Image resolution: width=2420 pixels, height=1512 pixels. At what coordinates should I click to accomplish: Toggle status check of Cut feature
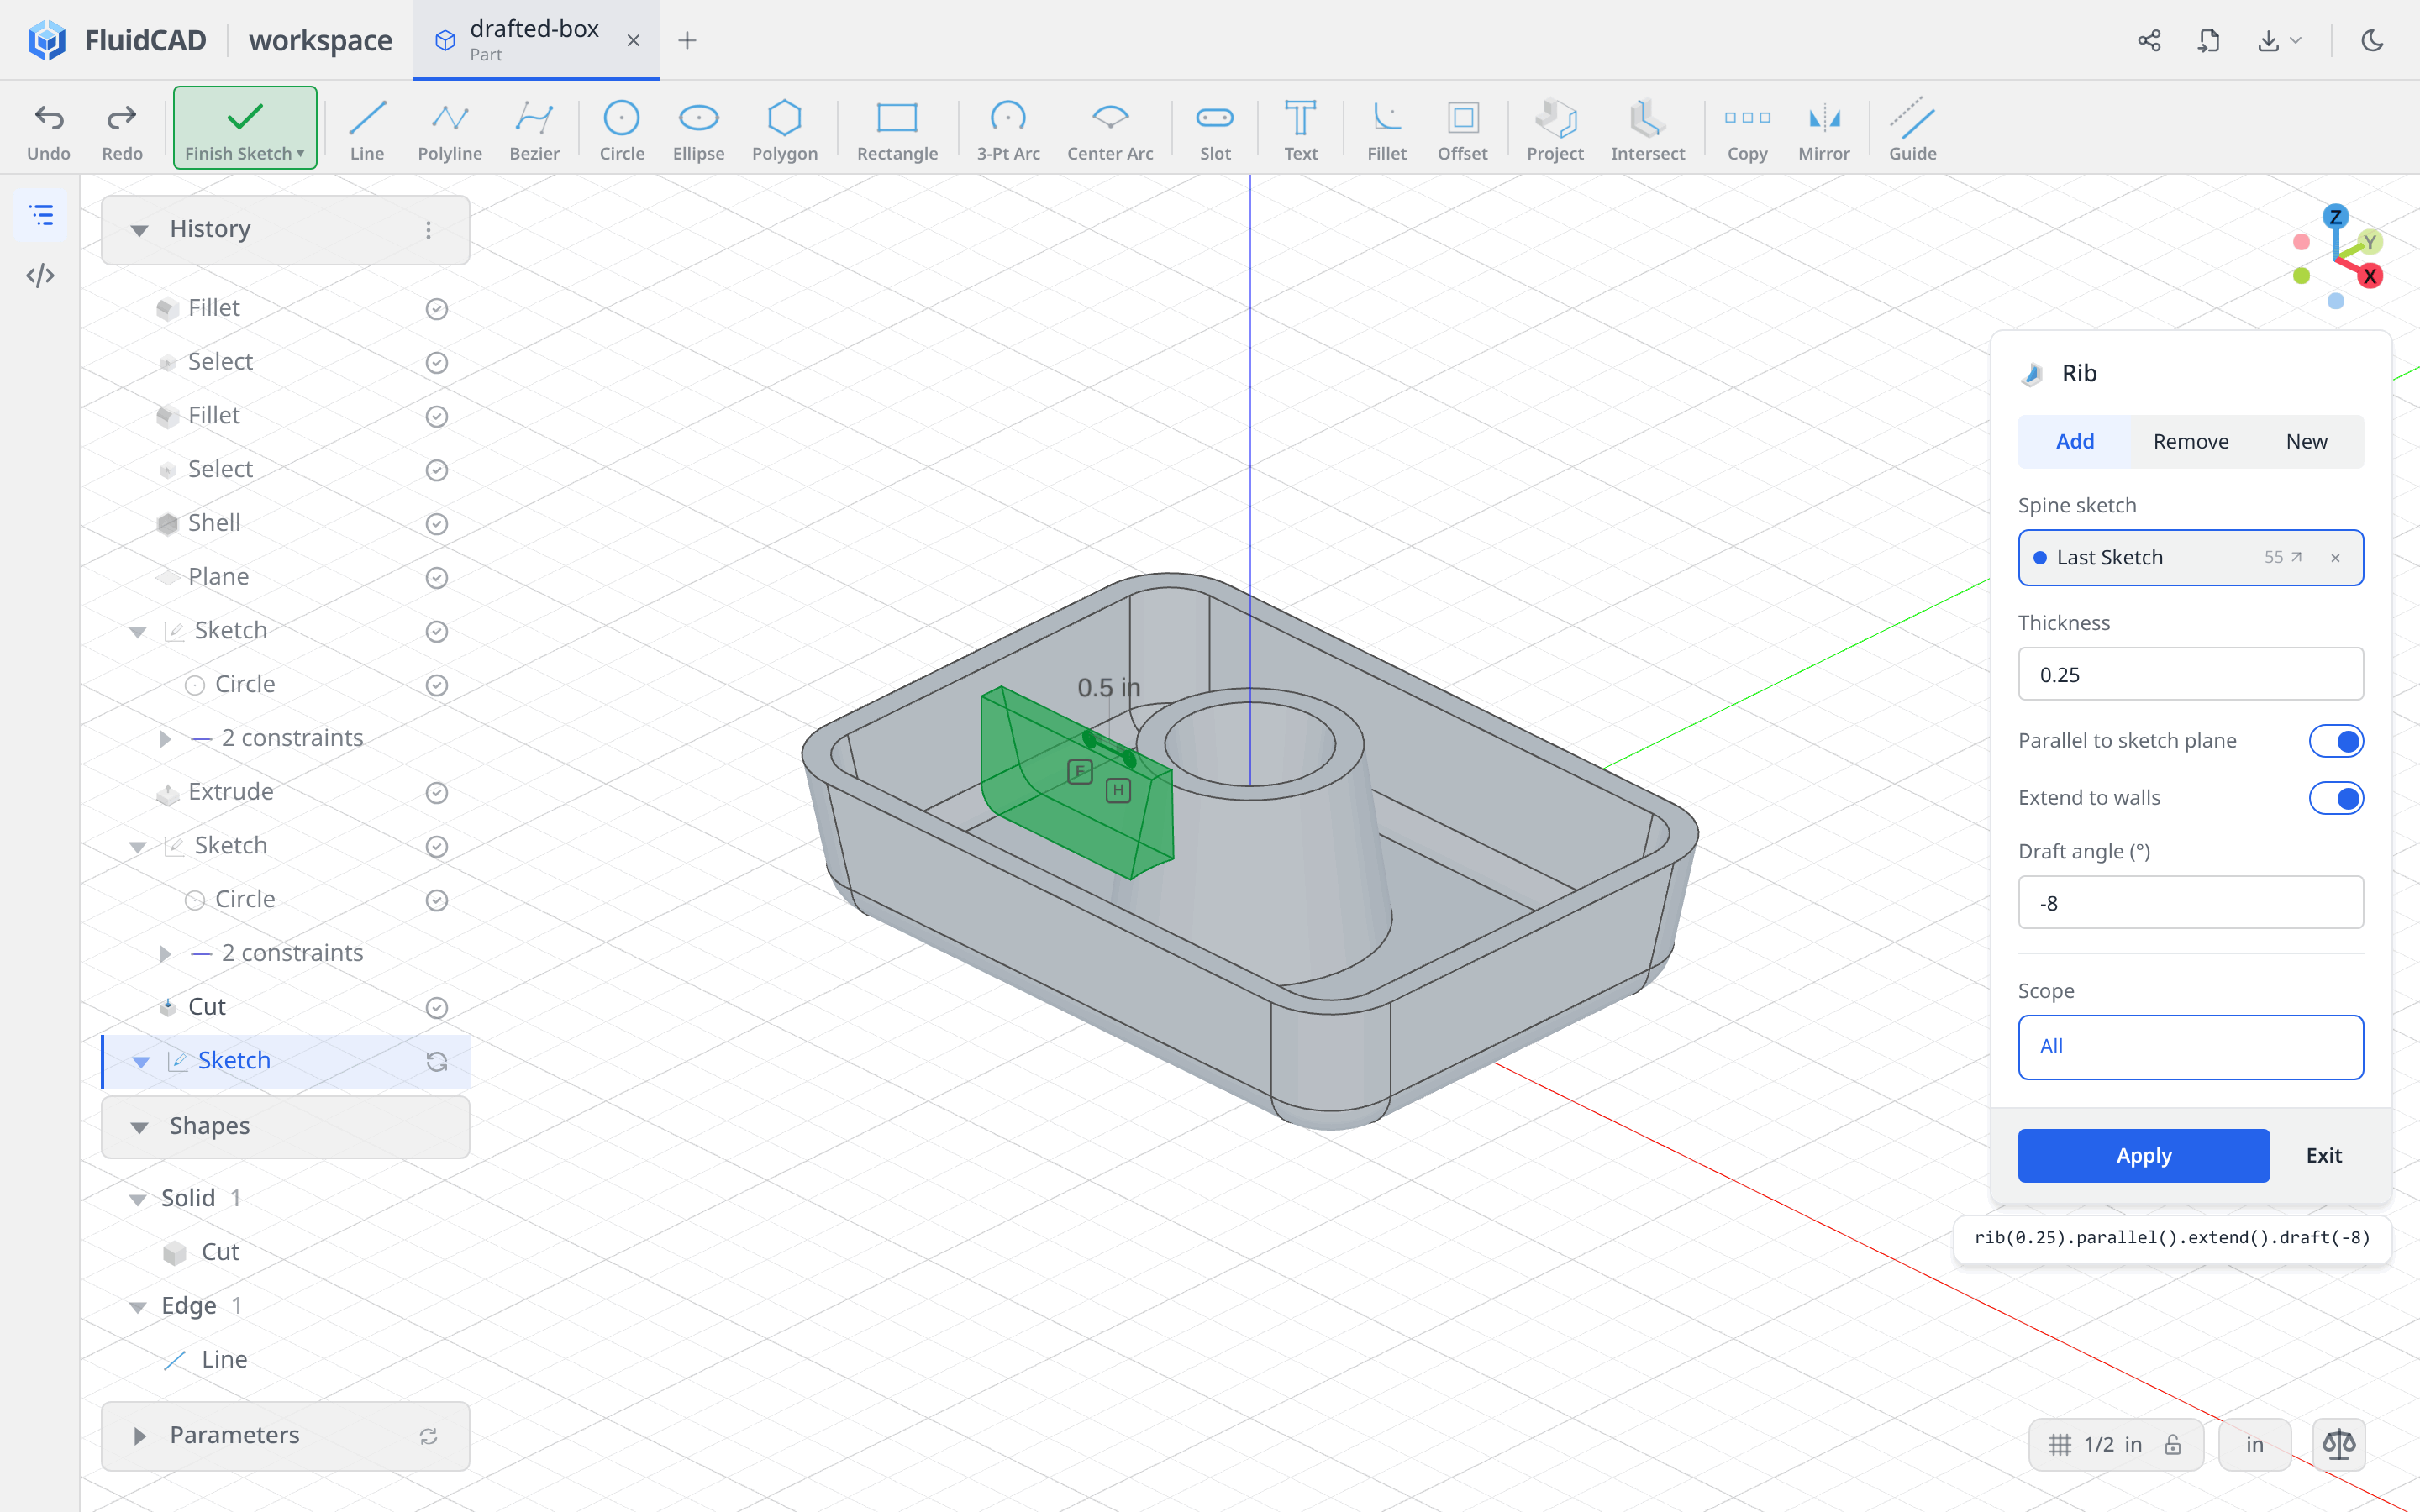click(x=436, y=1007)
